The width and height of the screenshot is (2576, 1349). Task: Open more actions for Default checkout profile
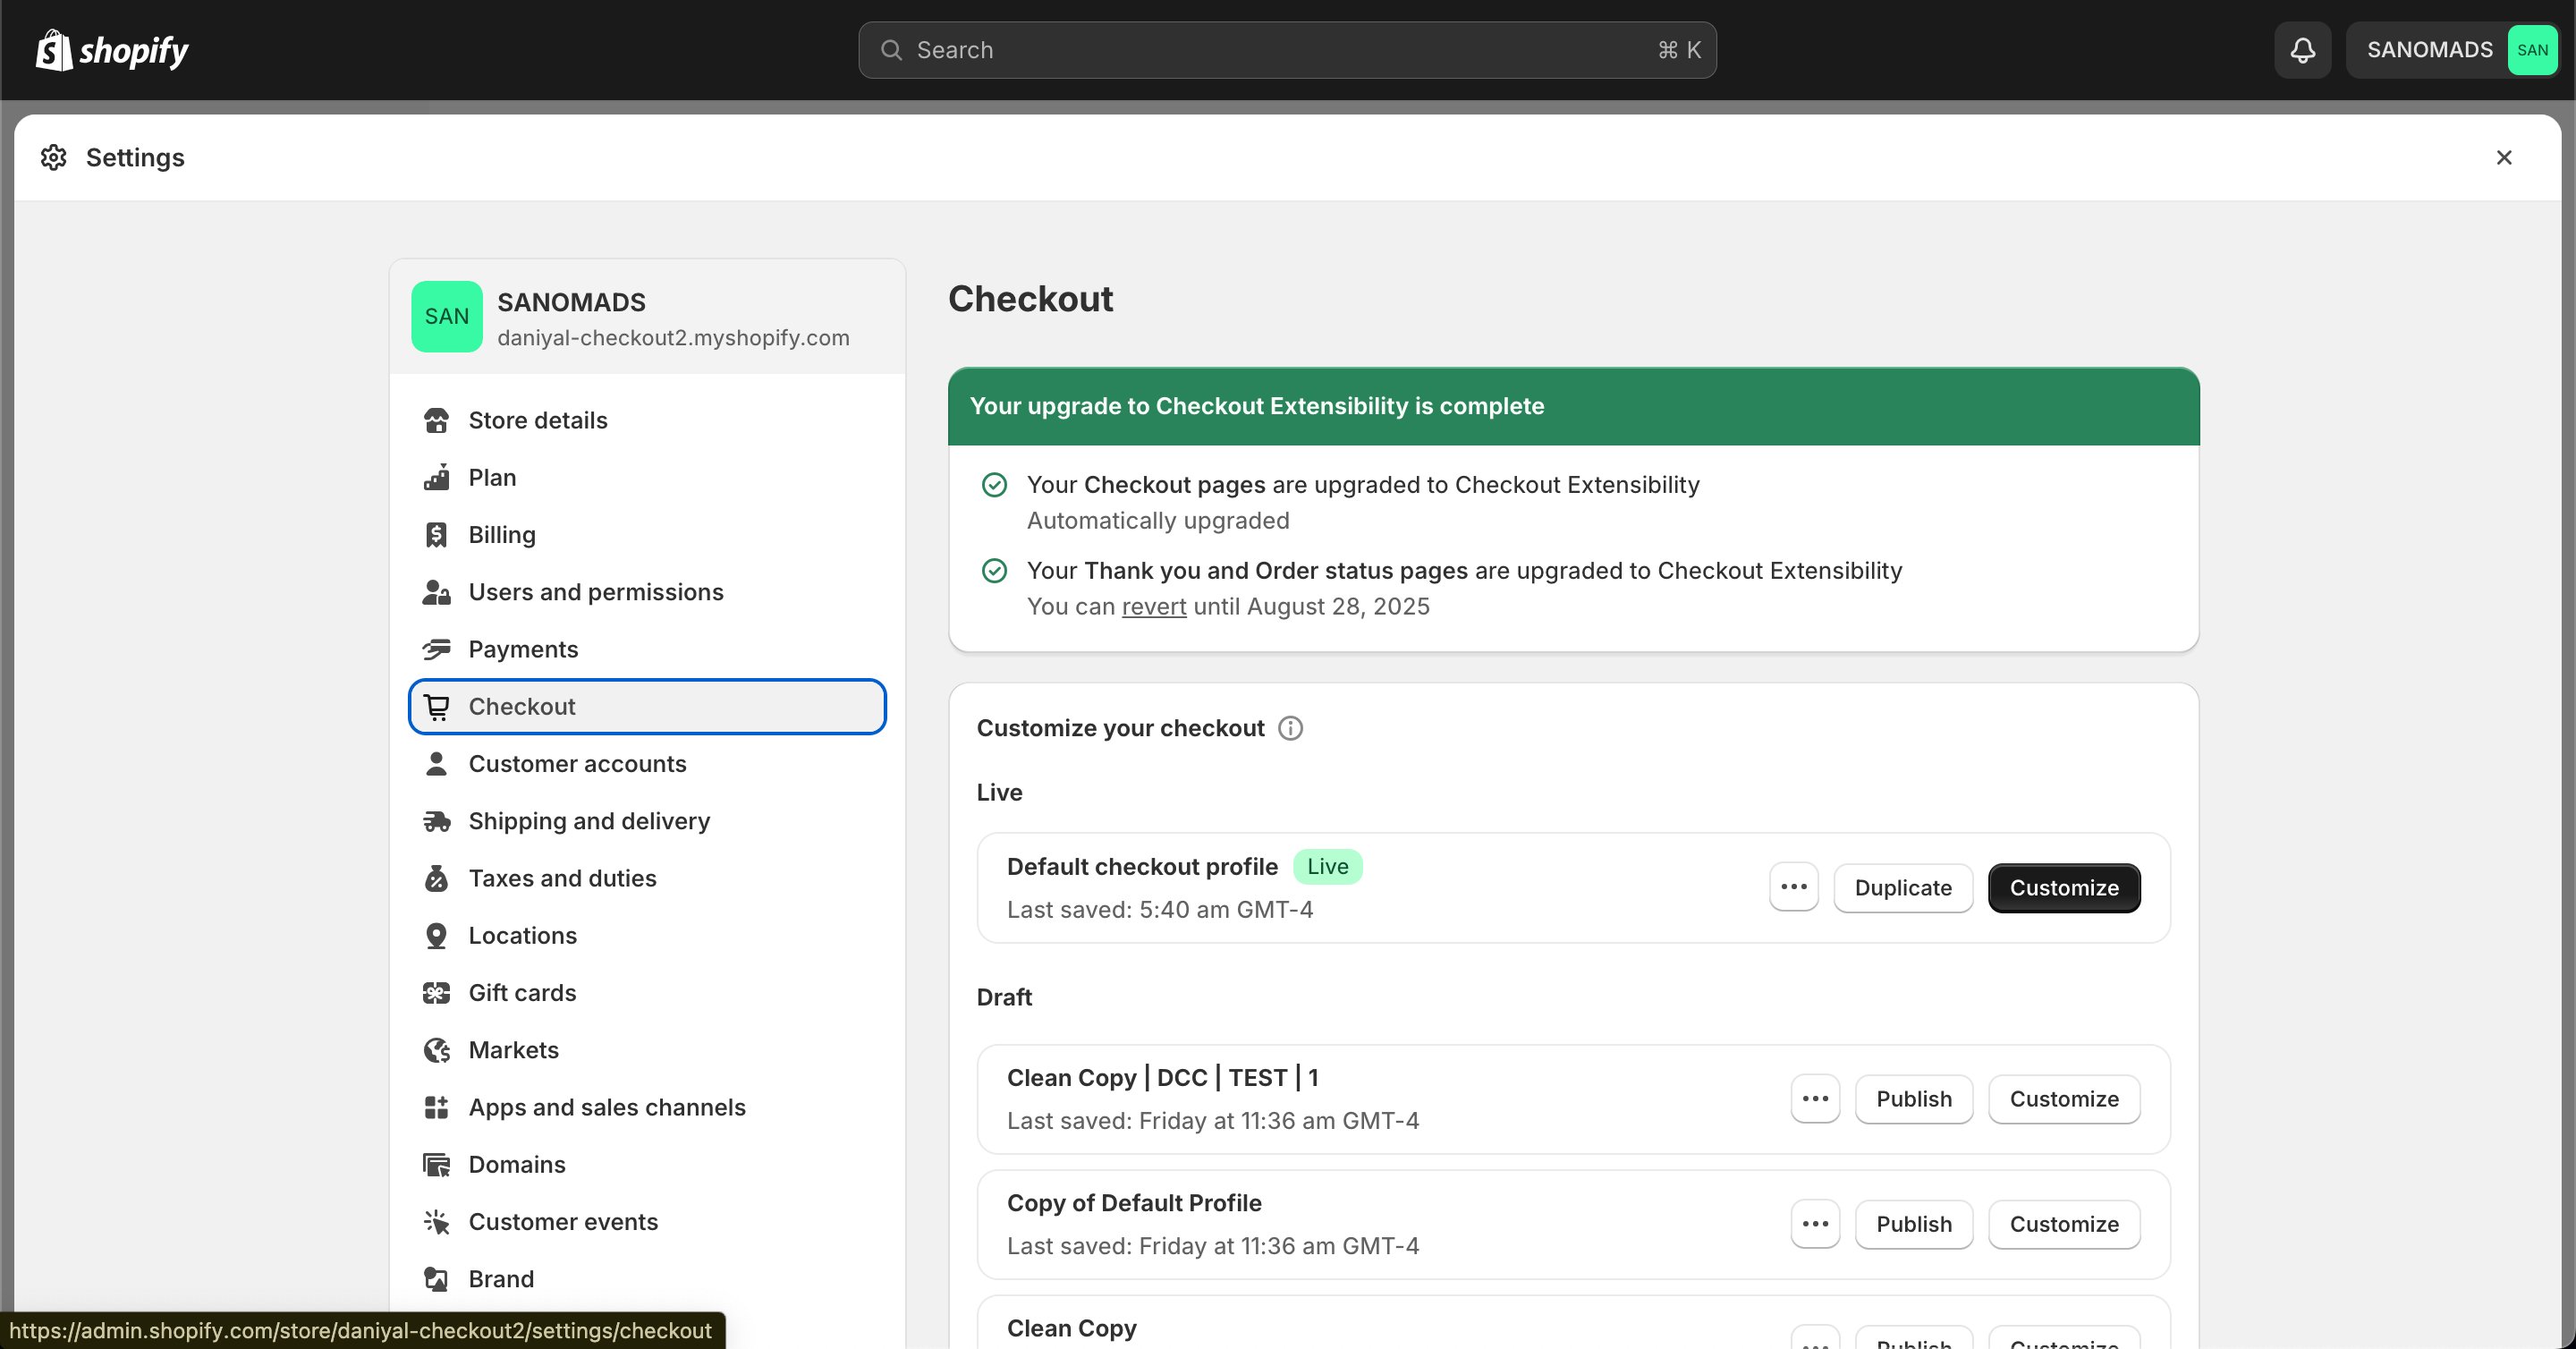pos(1793,887)
